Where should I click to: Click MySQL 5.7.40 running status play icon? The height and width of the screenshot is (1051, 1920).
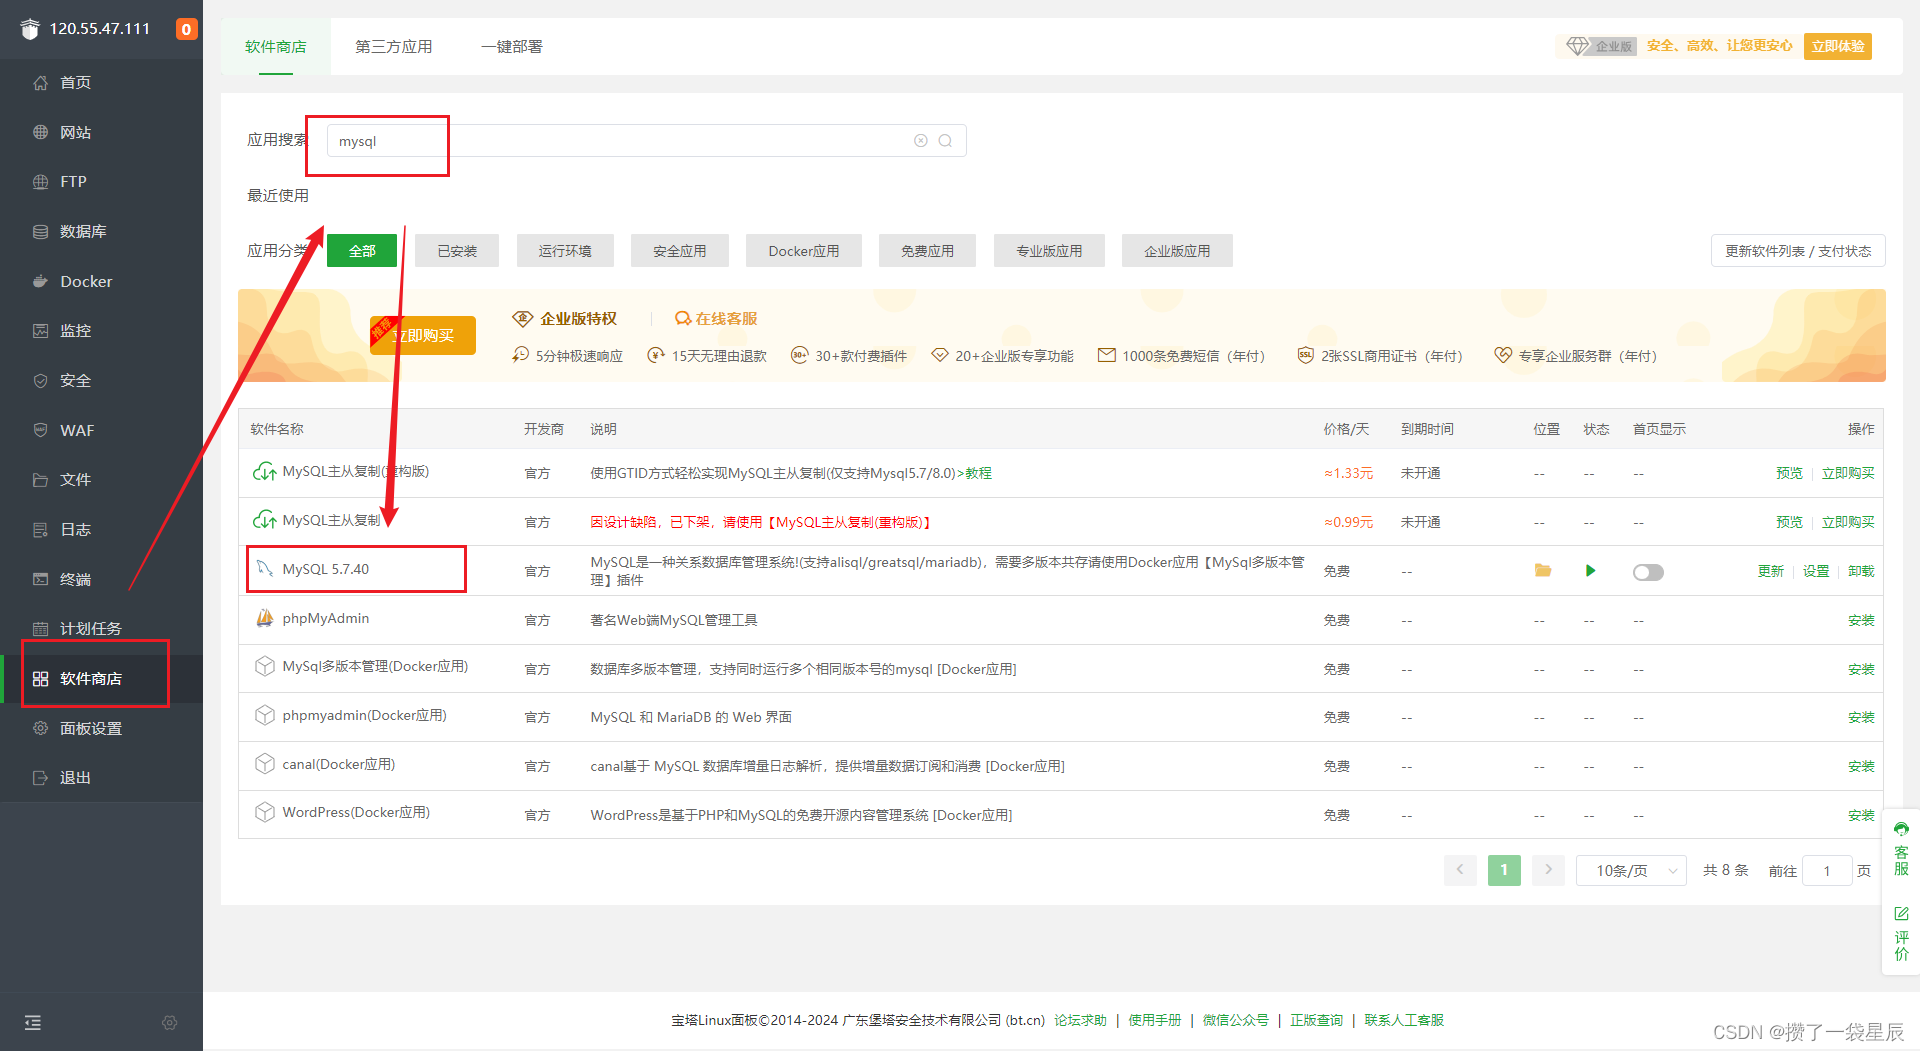(x=1590, y=571)
